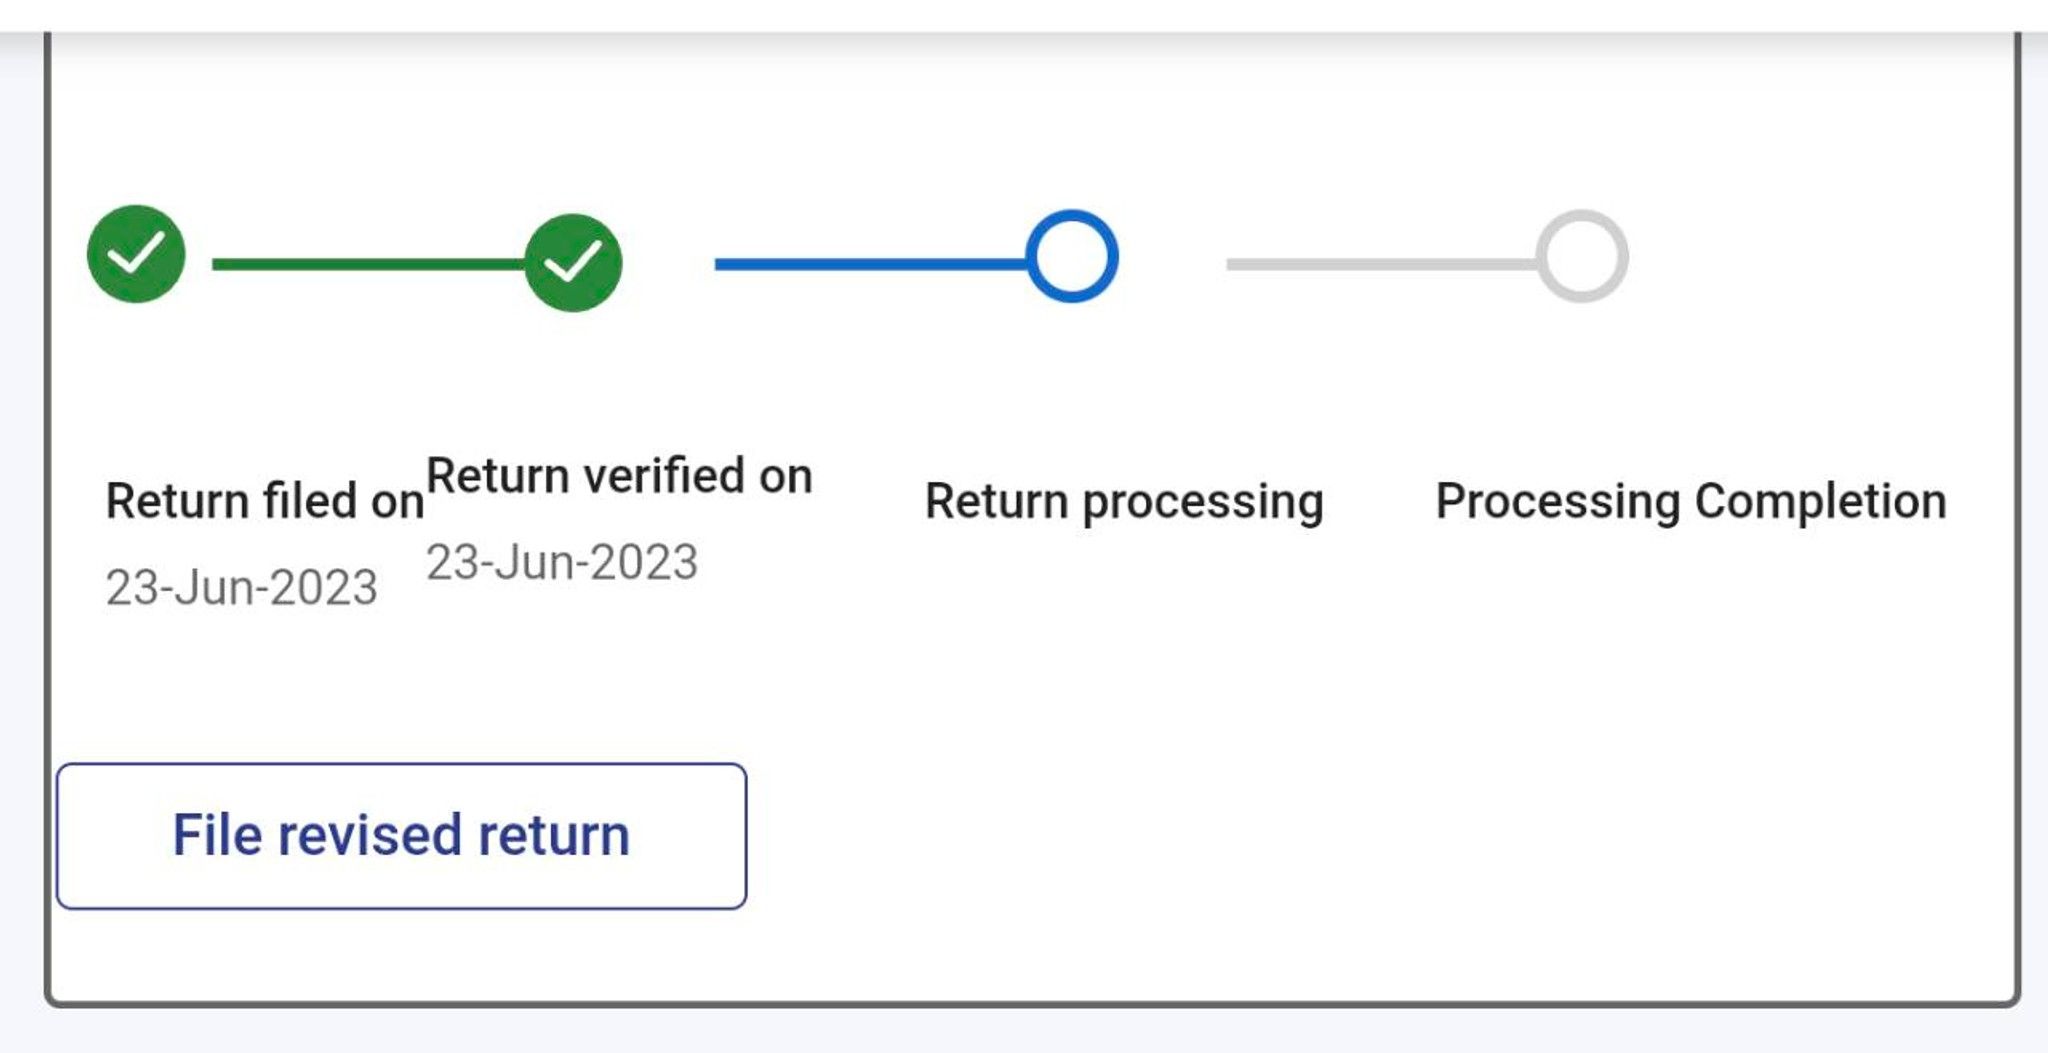Click the page background below the status card

[1024, 1032]
